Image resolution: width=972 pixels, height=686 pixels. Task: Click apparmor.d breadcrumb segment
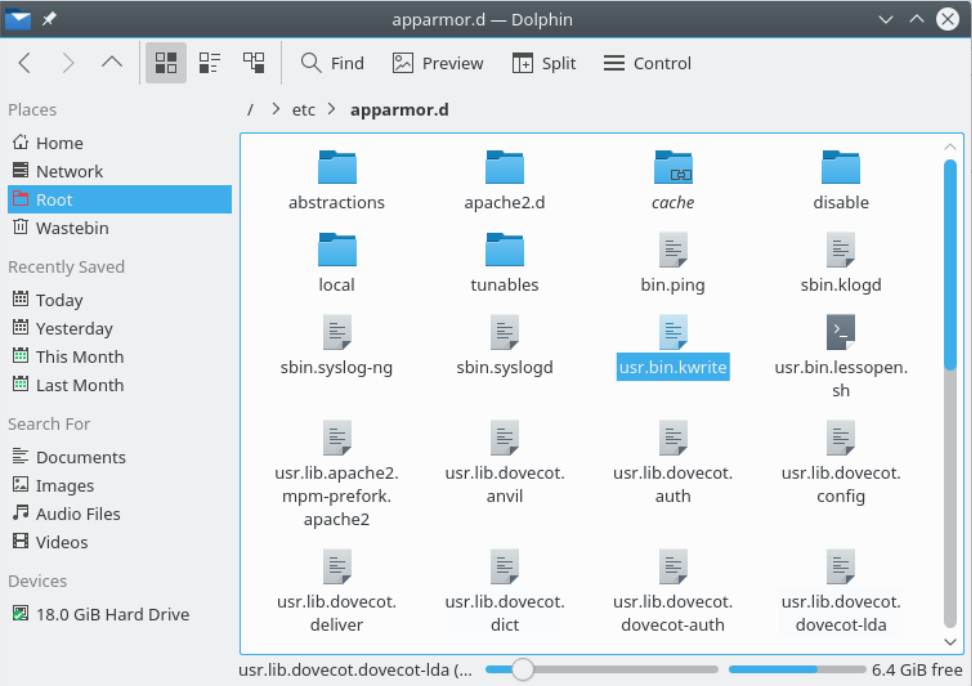point(399,110)
